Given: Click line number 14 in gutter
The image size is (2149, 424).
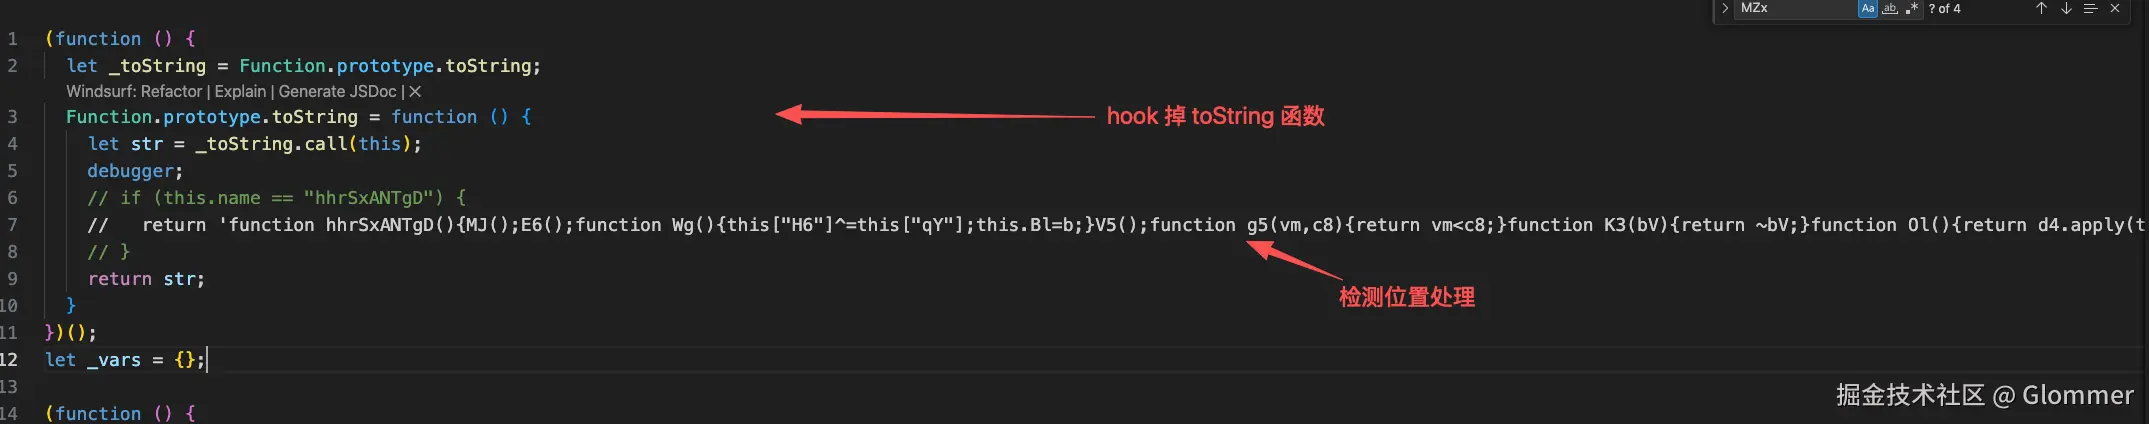Looking at the screenshot, I should [x=10, y=414].
